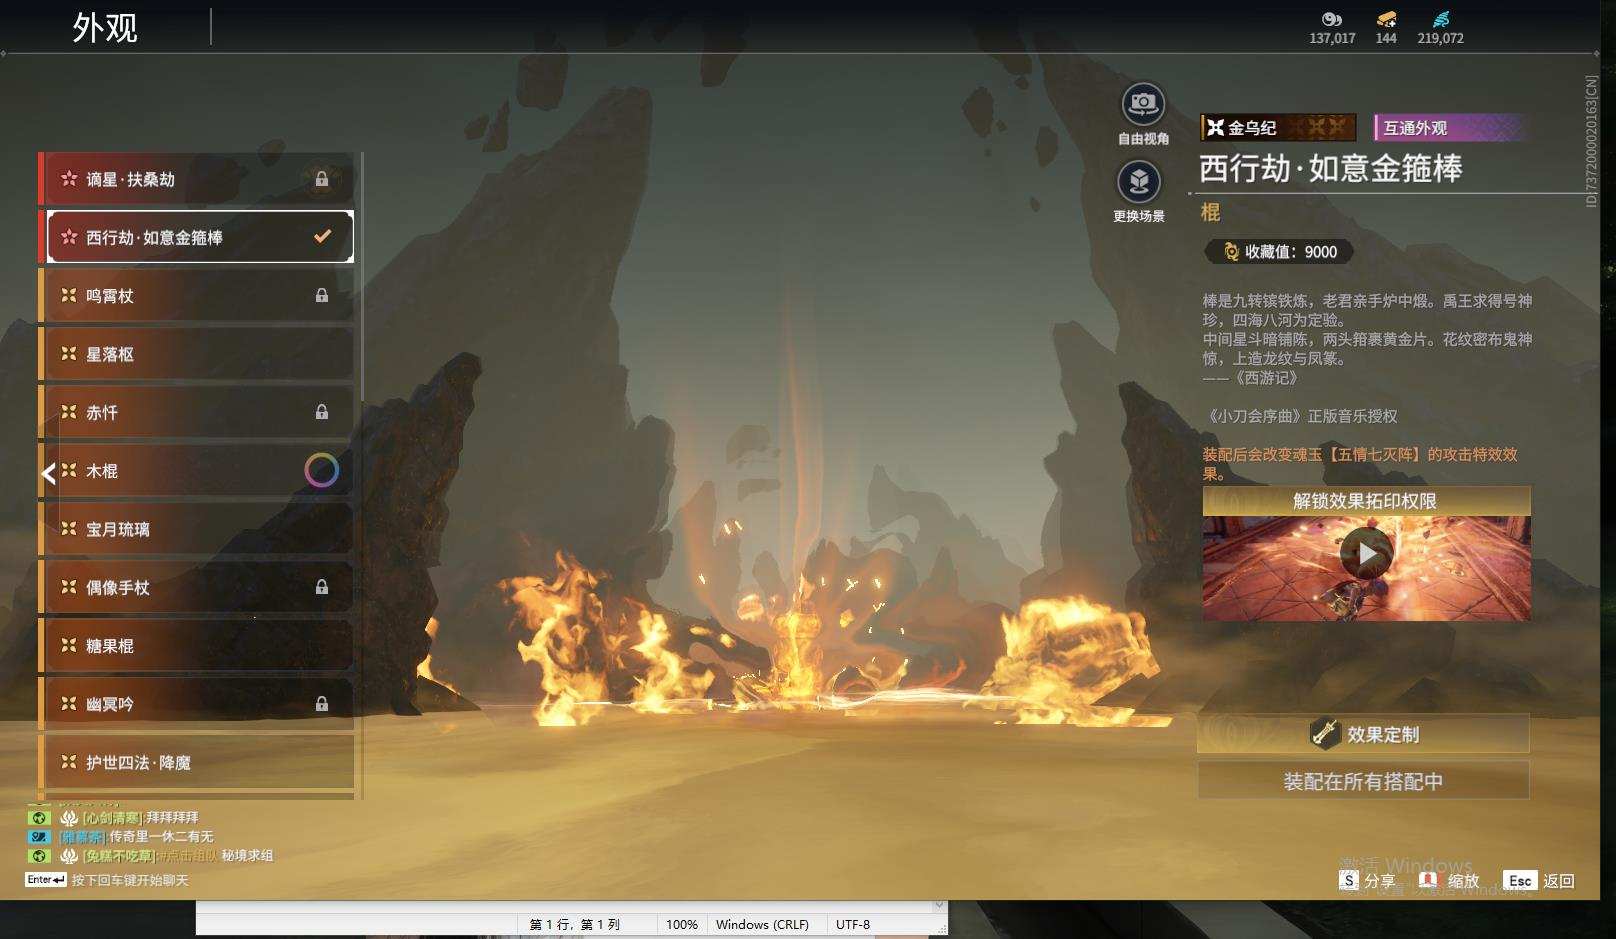Open the effect customization (效果定制) button
The image size is (1616, 939).
point(1363,734)
